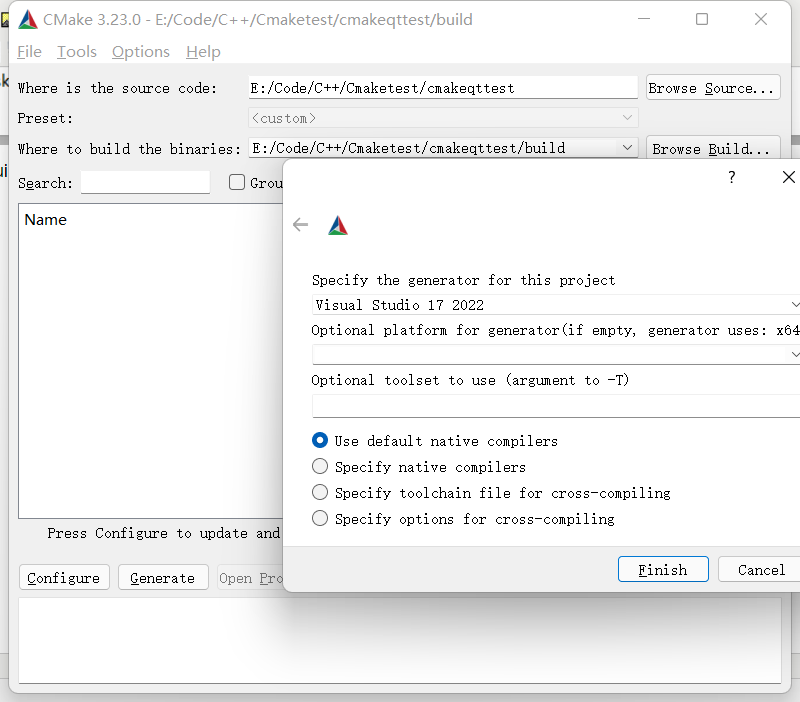The width and height of the screenshot is (800, 702).
Task: Expand the build binaries path dropdown arrow
Action: pos(628,148)
